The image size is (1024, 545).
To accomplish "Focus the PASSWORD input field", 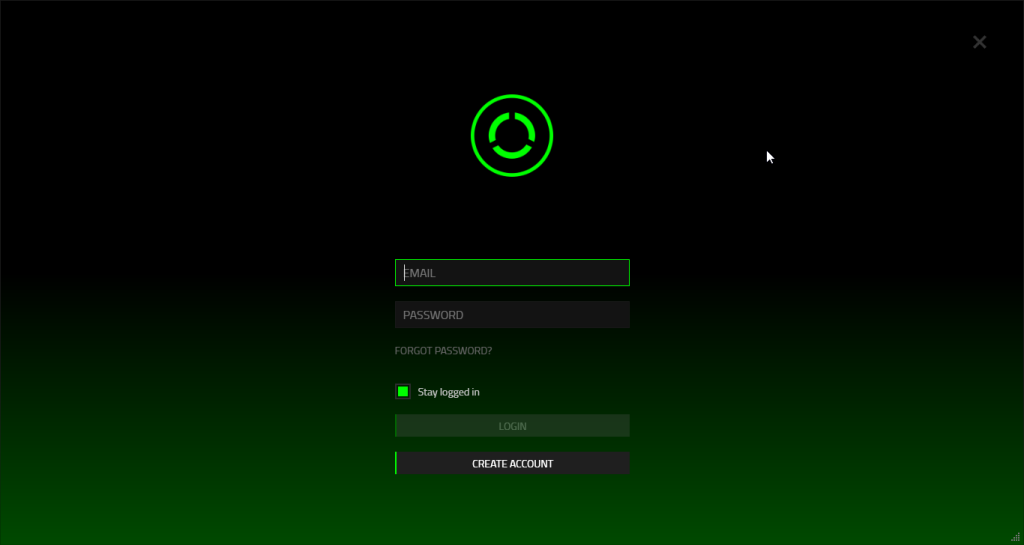I will [x=512, y=315].
